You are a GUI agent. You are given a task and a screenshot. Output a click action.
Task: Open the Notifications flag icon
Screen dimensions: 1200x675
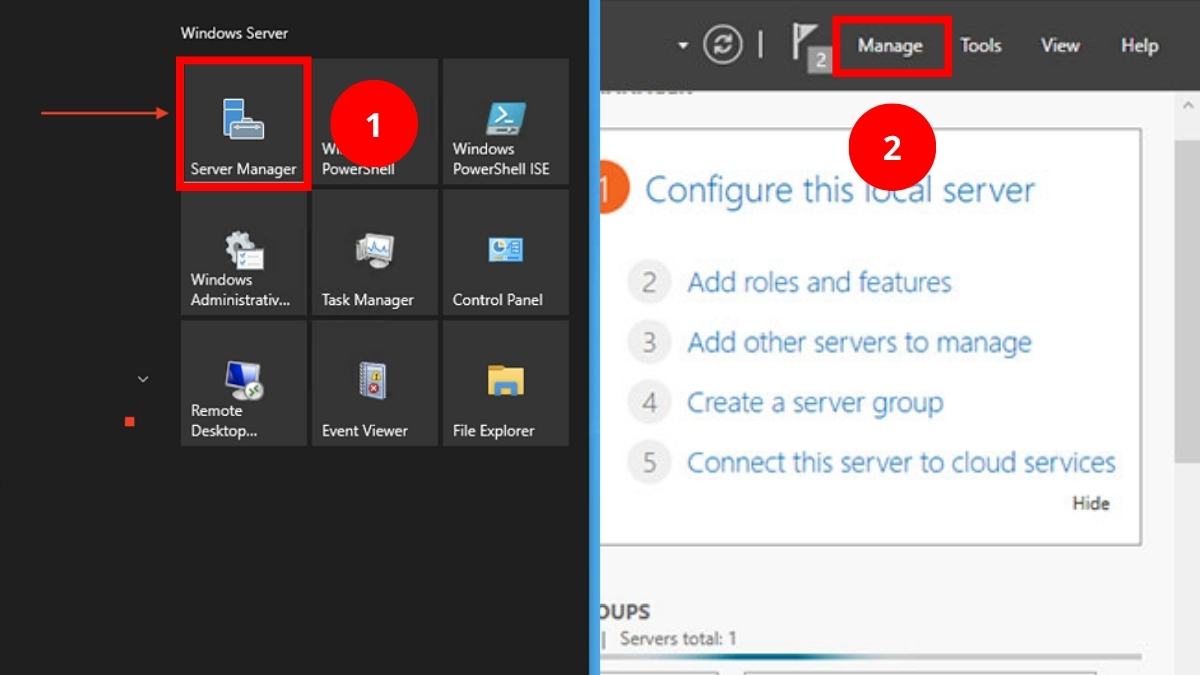point(811,46)
